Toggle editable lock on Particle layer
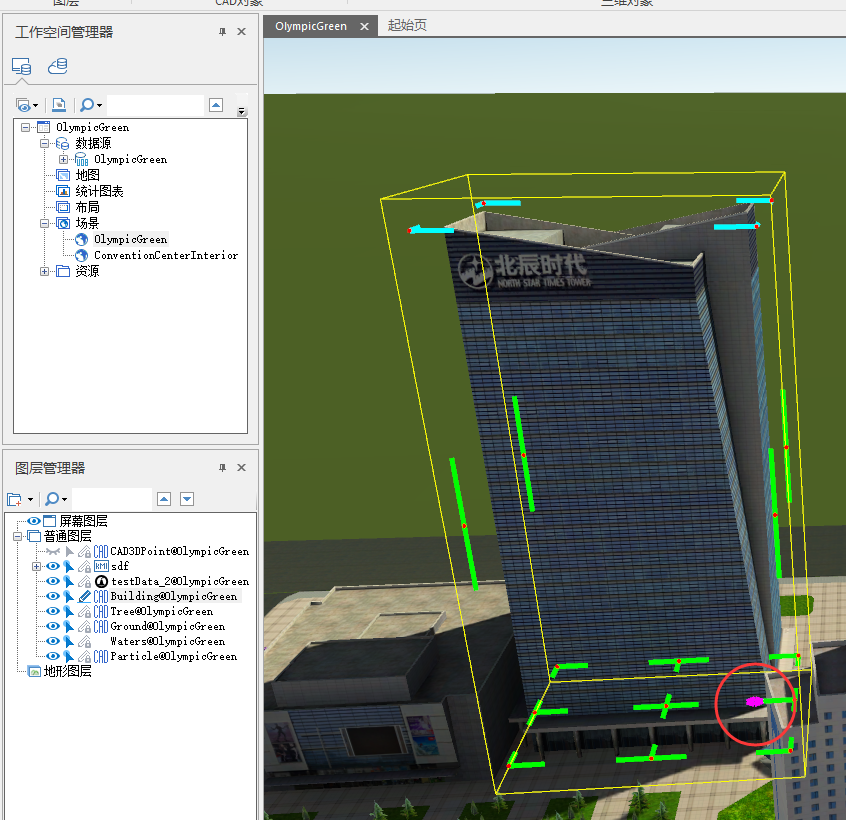Image resolution: width=846 pixels, height=820 pixels. coord(84,657)
